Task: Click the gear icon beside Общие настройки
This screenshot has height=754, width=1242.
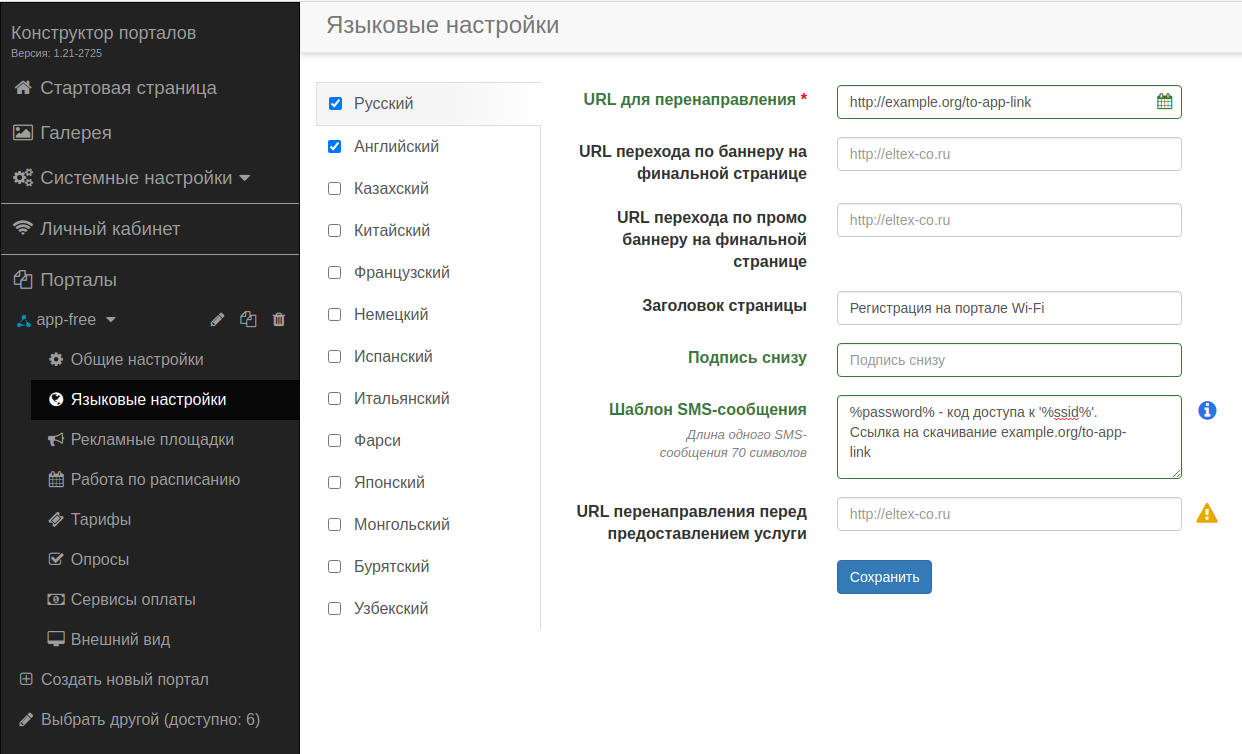Action: 56,360
